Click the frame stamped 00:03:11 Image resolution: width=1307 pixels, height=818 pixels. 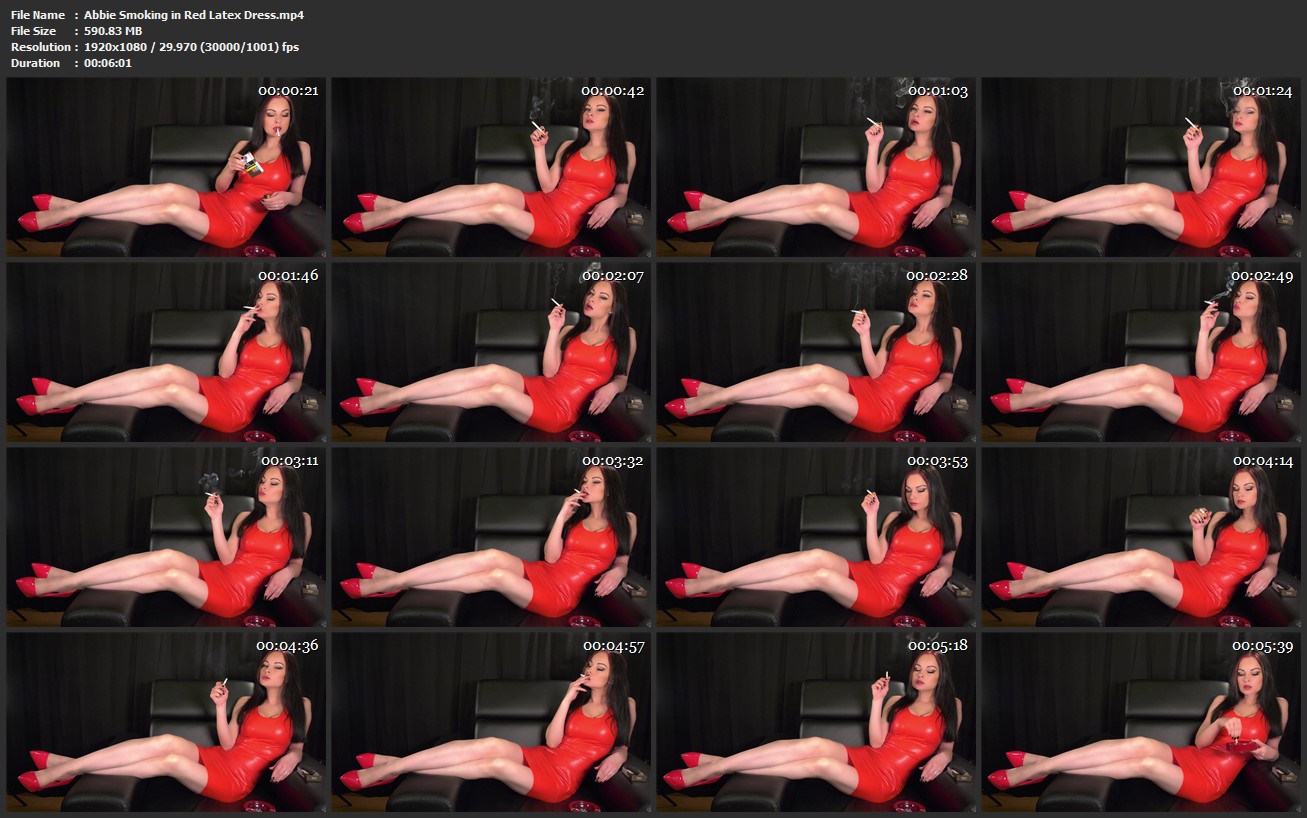coord(166,537)
